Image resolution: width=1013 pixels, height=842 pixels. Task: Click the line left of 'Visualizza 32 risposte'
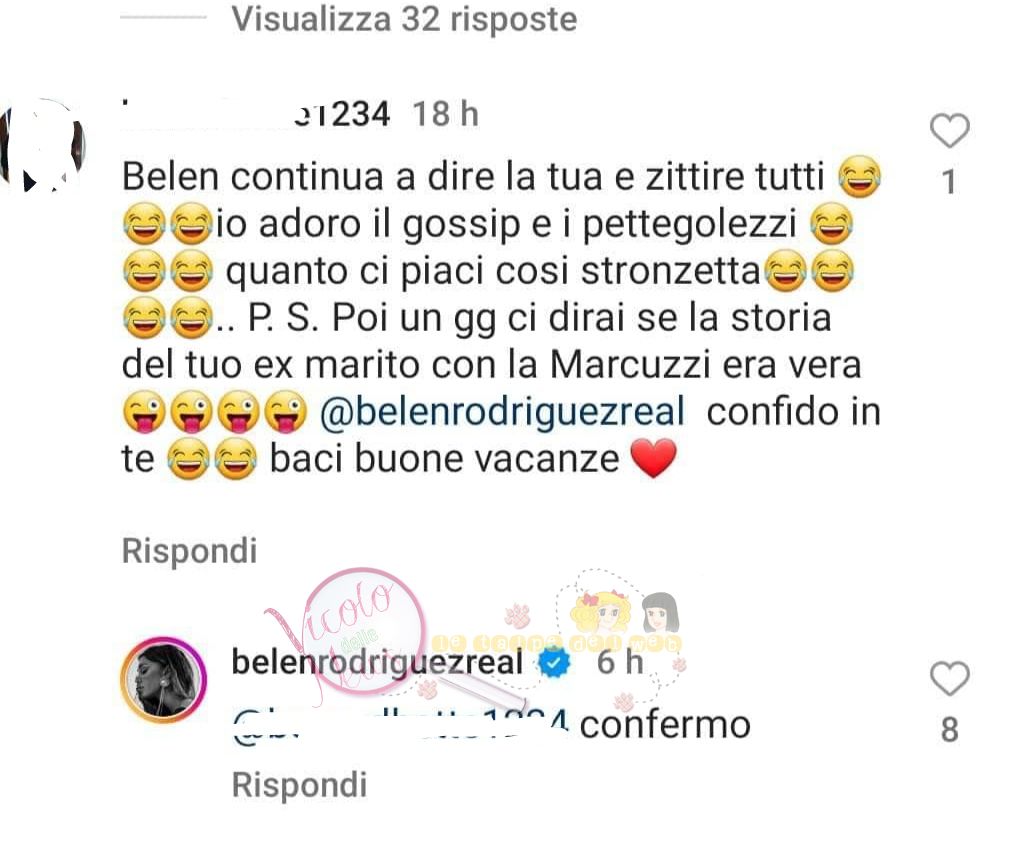point(163,19)
